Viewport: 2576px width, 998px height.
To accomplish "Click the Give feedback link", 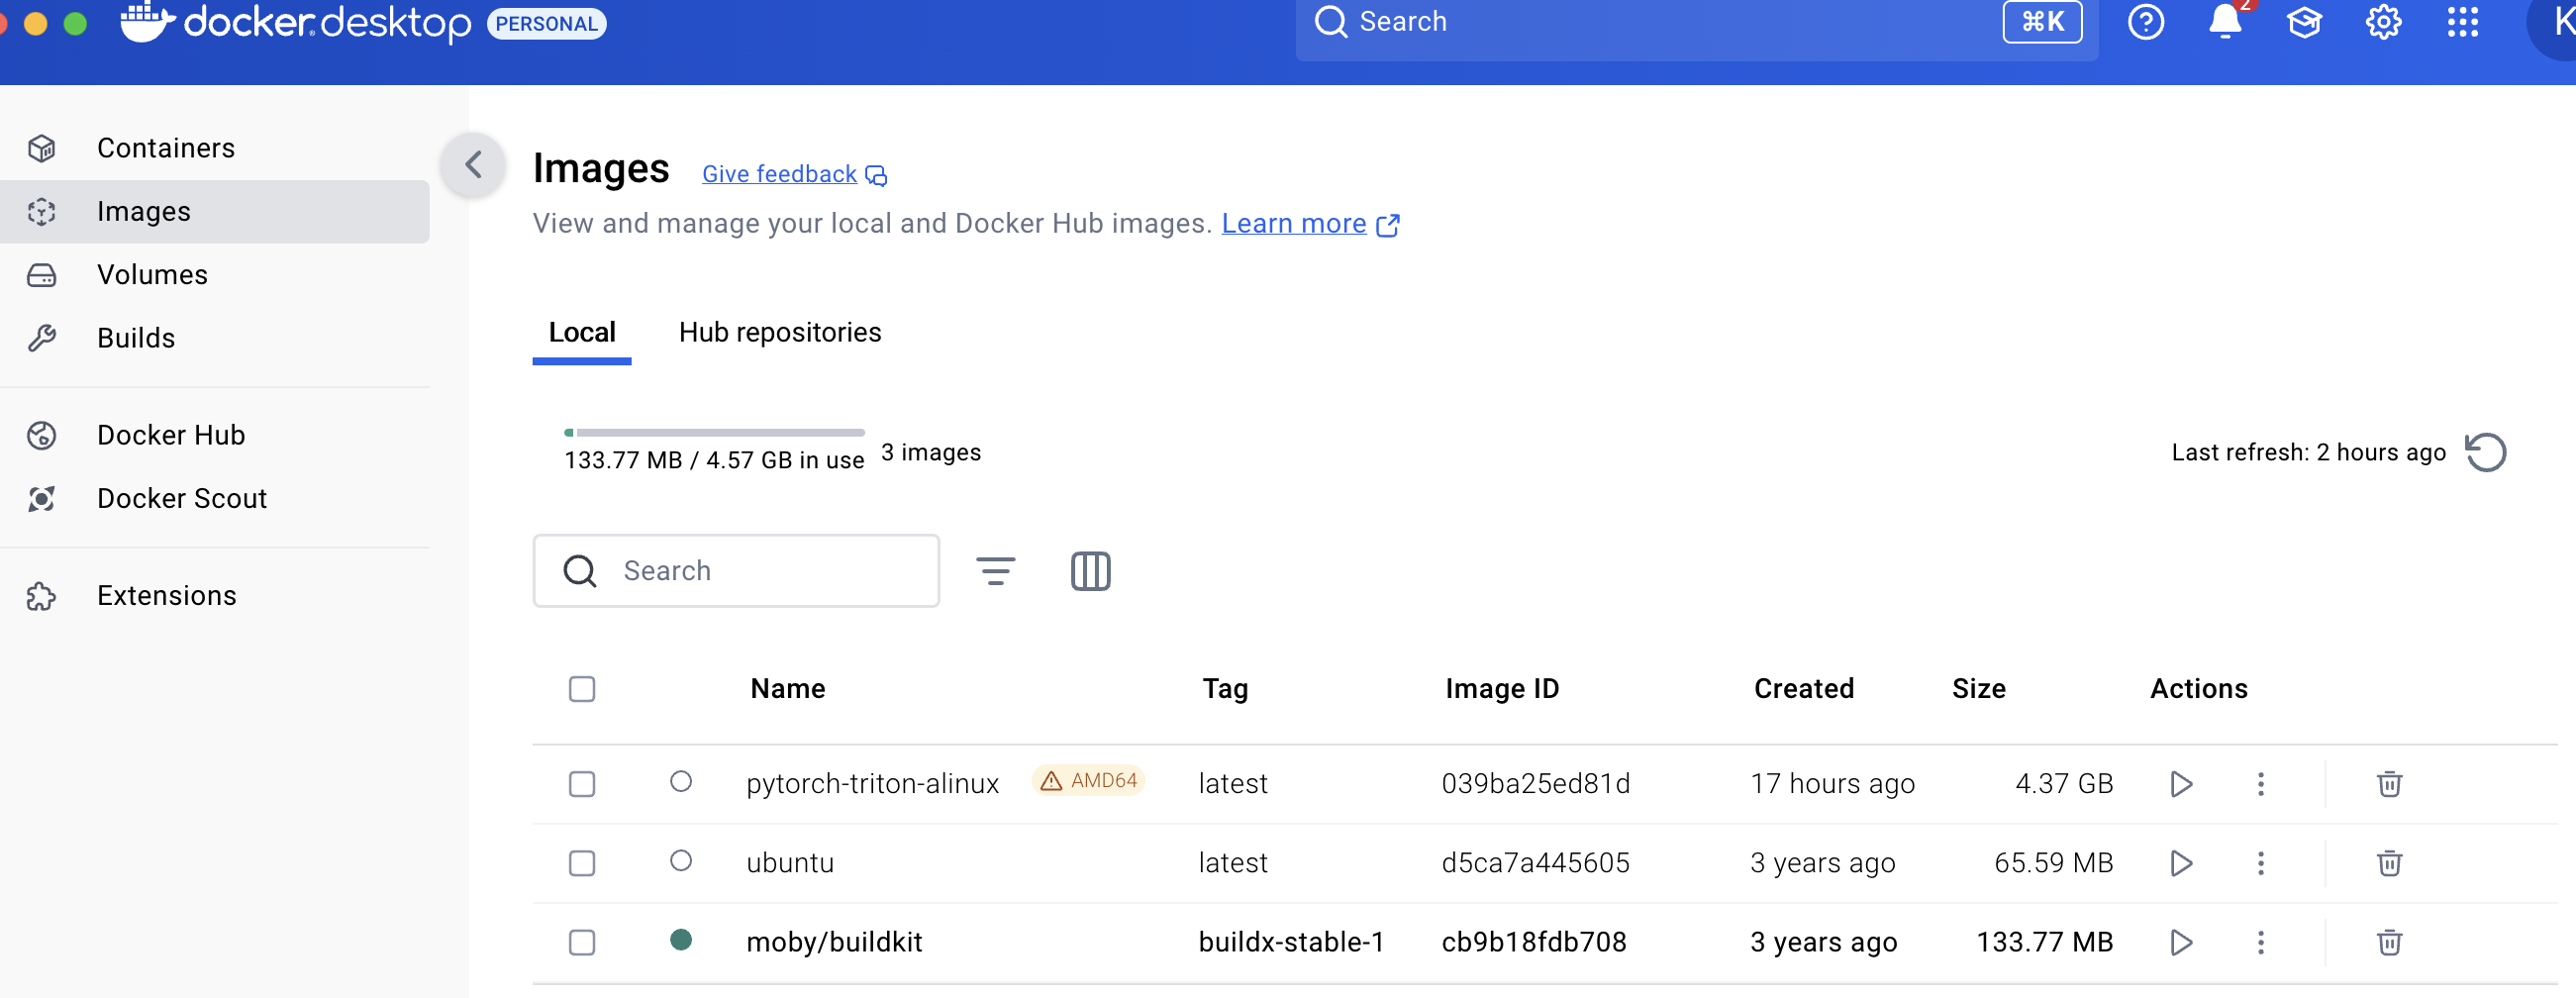I will 780,174.
